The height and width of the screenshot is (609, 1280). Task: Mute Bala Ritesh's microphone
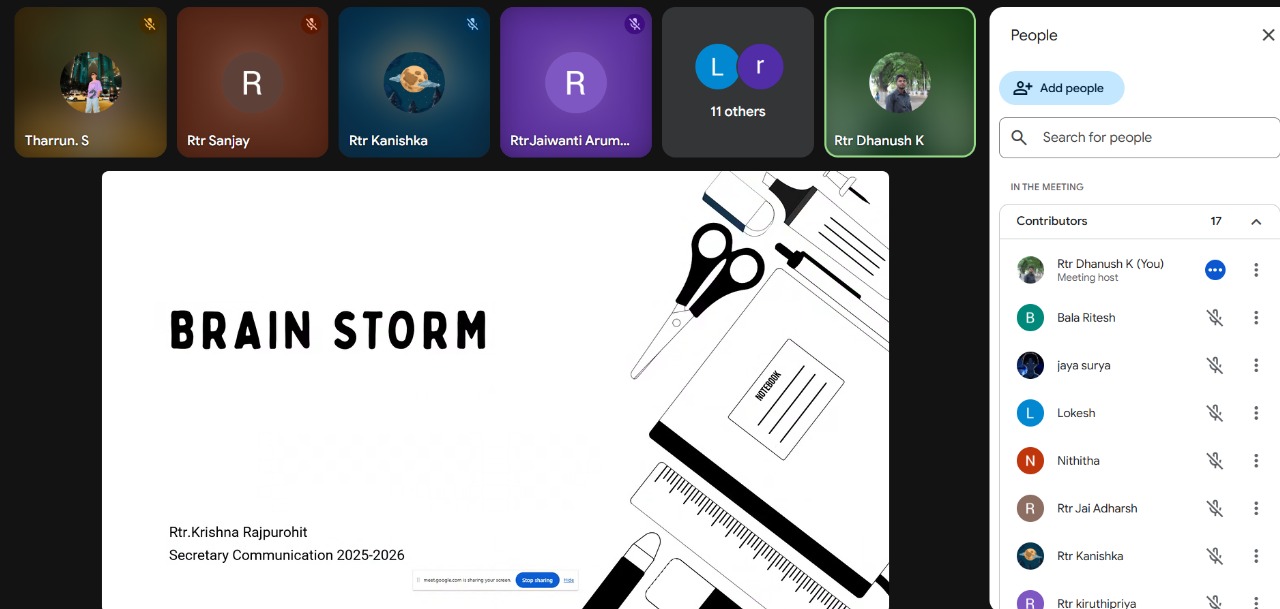pos(1215,318)
